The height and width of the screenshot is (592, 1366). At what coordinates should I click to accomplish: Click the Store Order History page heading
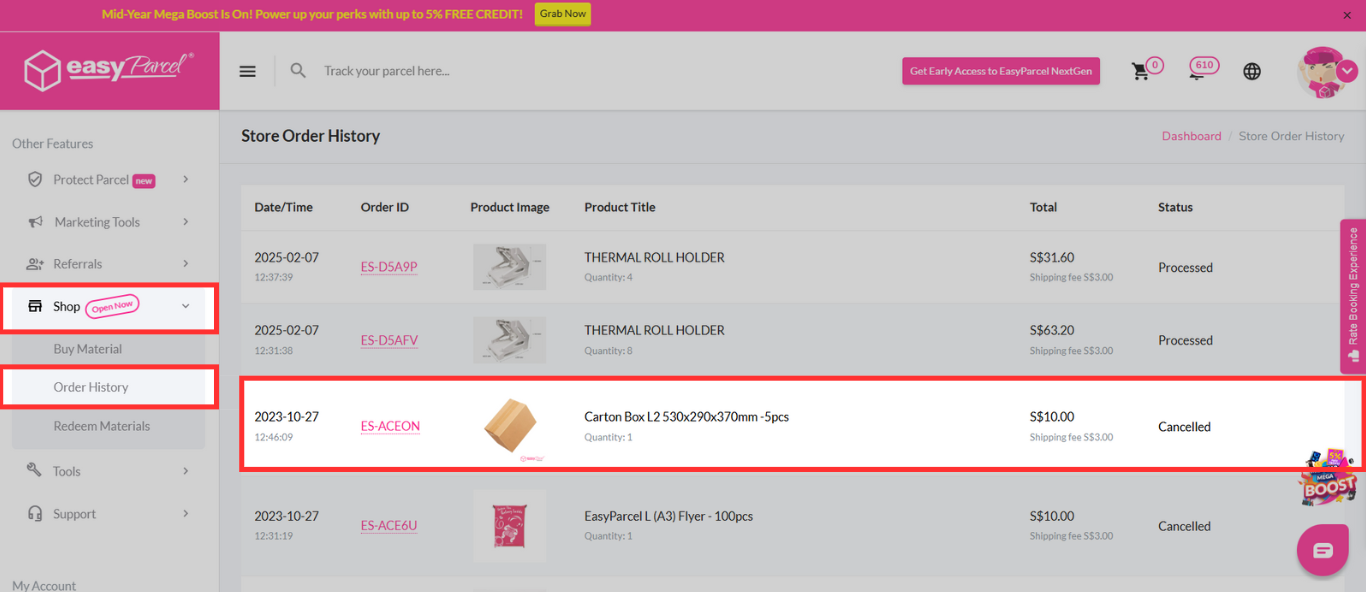point(311,136)
